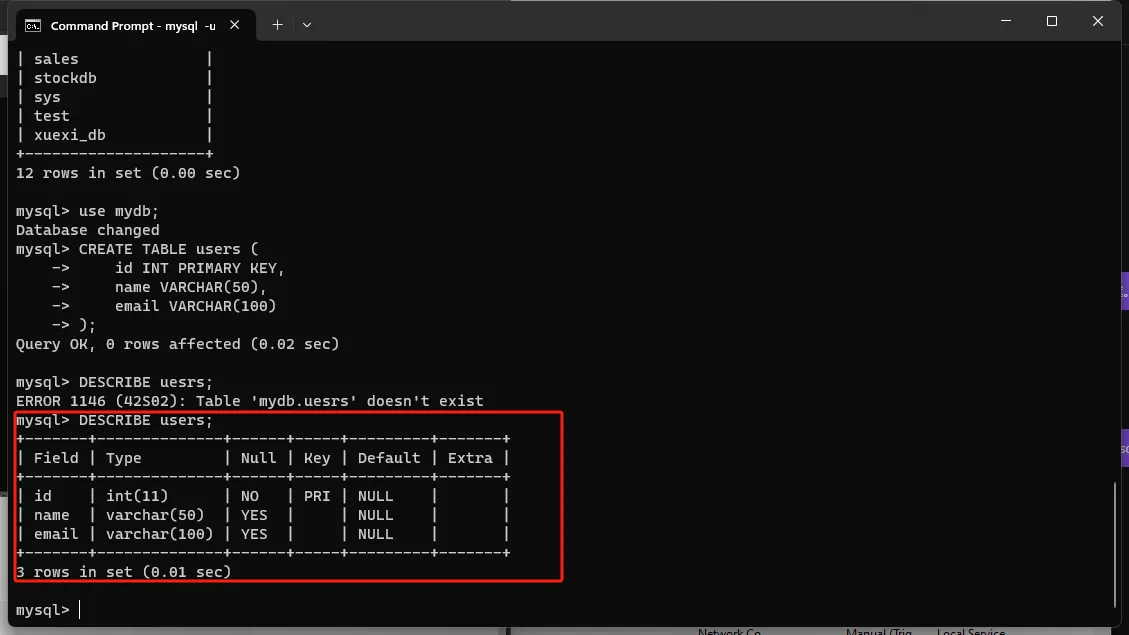
Task: Close the terminal window
Action: coord(1098,21)
